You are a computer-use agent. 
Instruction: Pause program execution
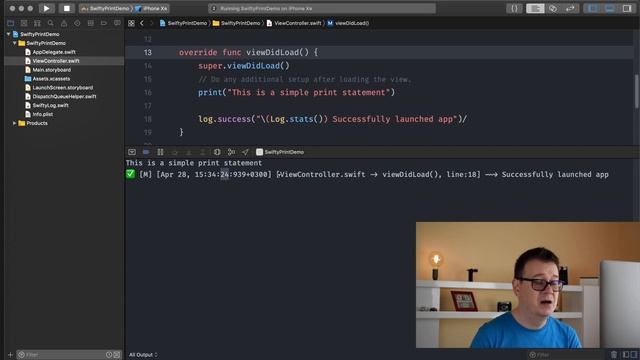tap(160, 152)
